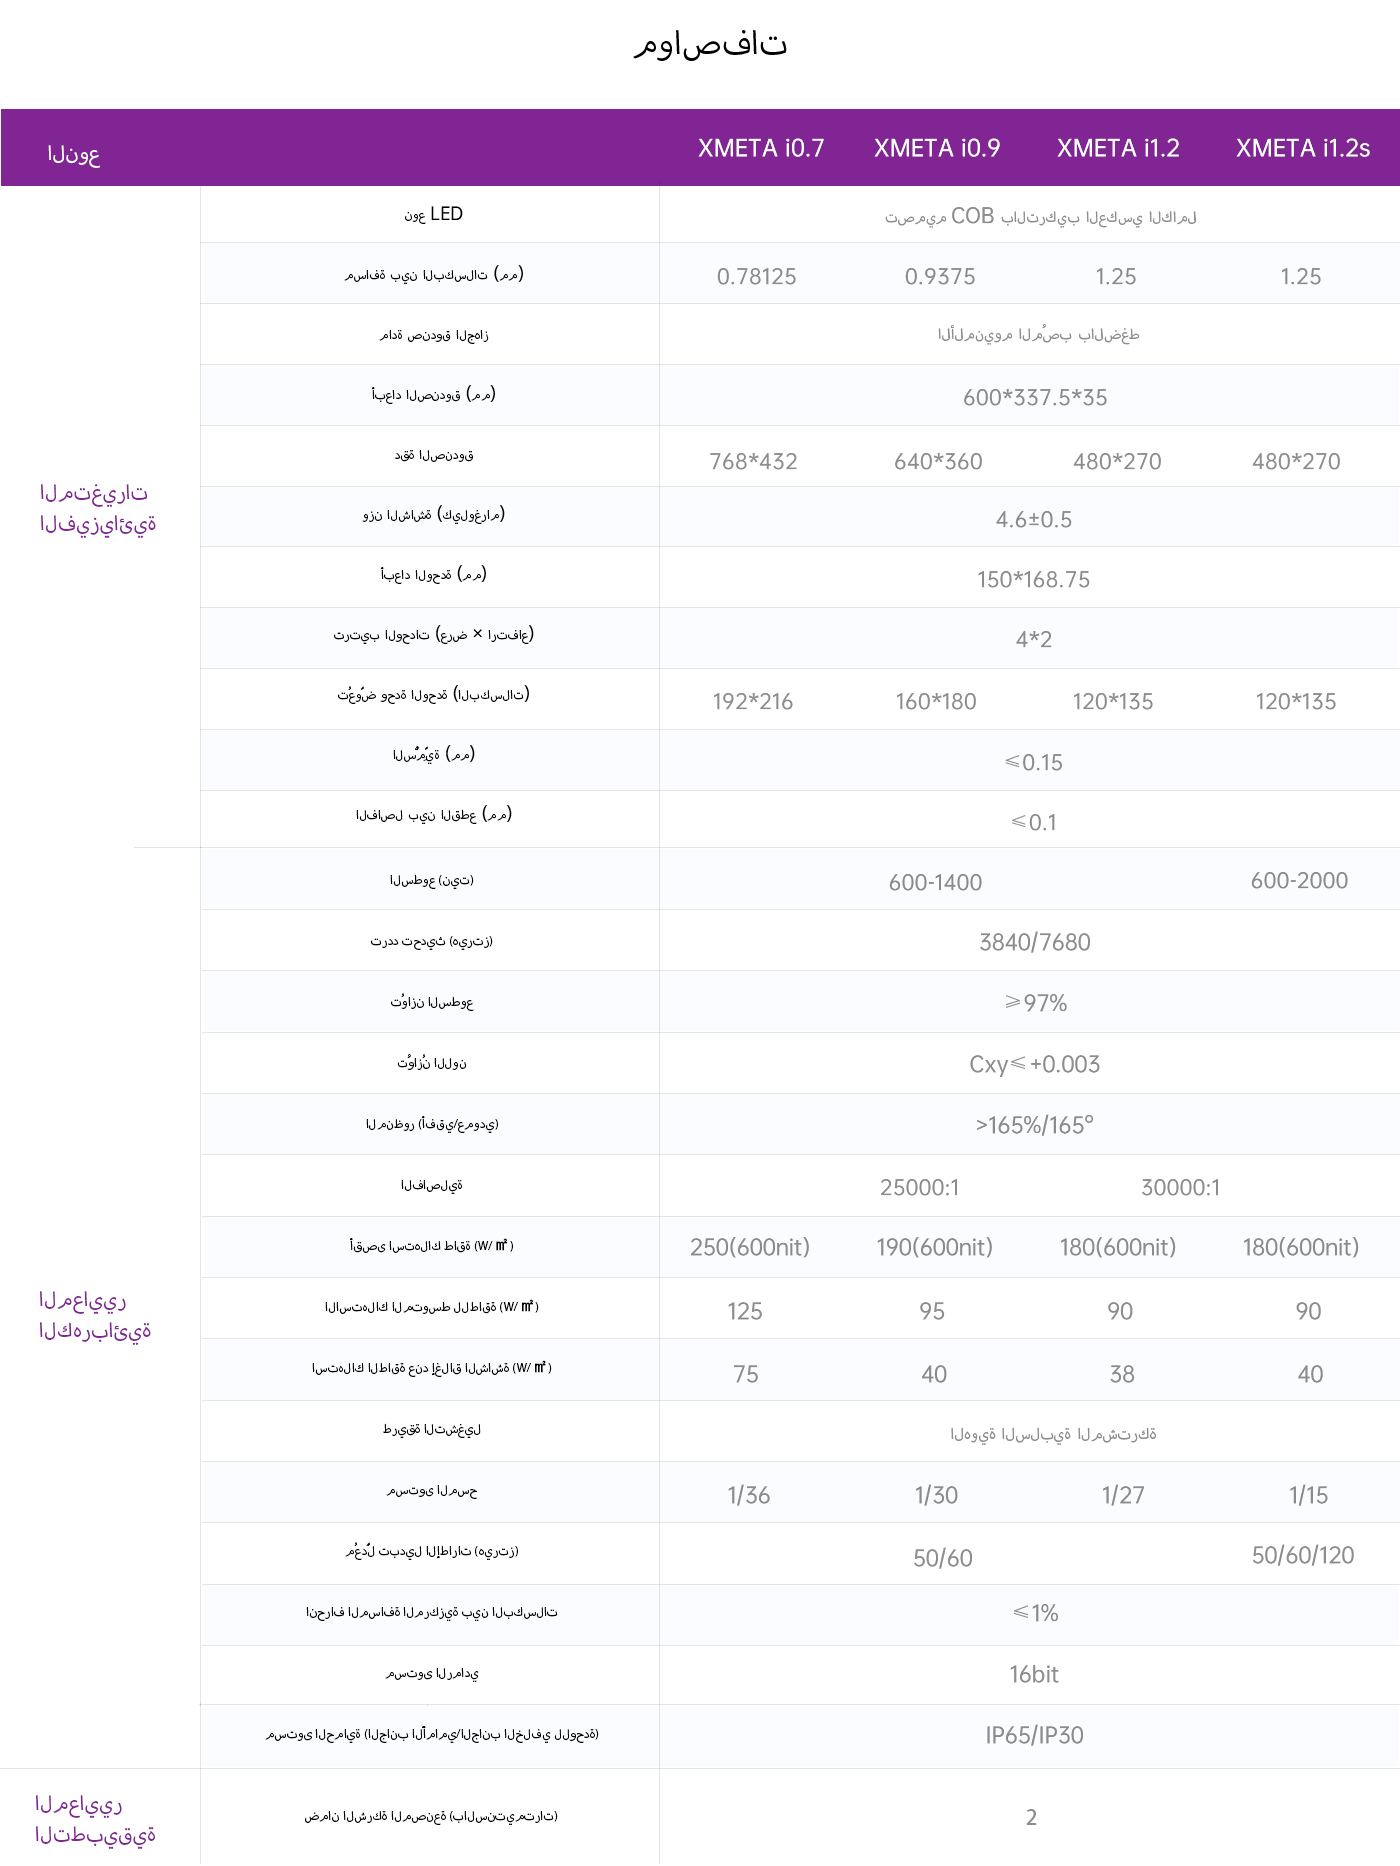Select the XMETA i0.9 column header
This screenshot has width=1400, height=1866.
pos(937,148)
